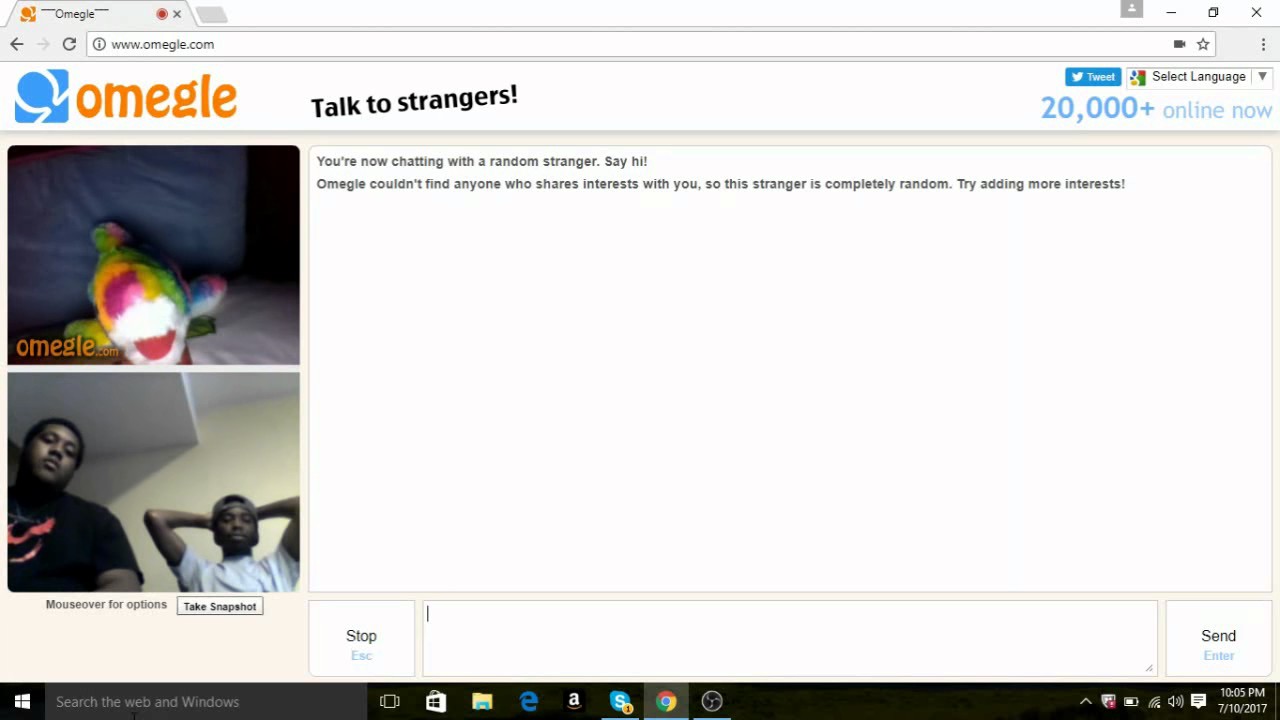Screen dimensions: 1280x720
Task: Click the site info icon in address bar
Action: tap(99, 44)
